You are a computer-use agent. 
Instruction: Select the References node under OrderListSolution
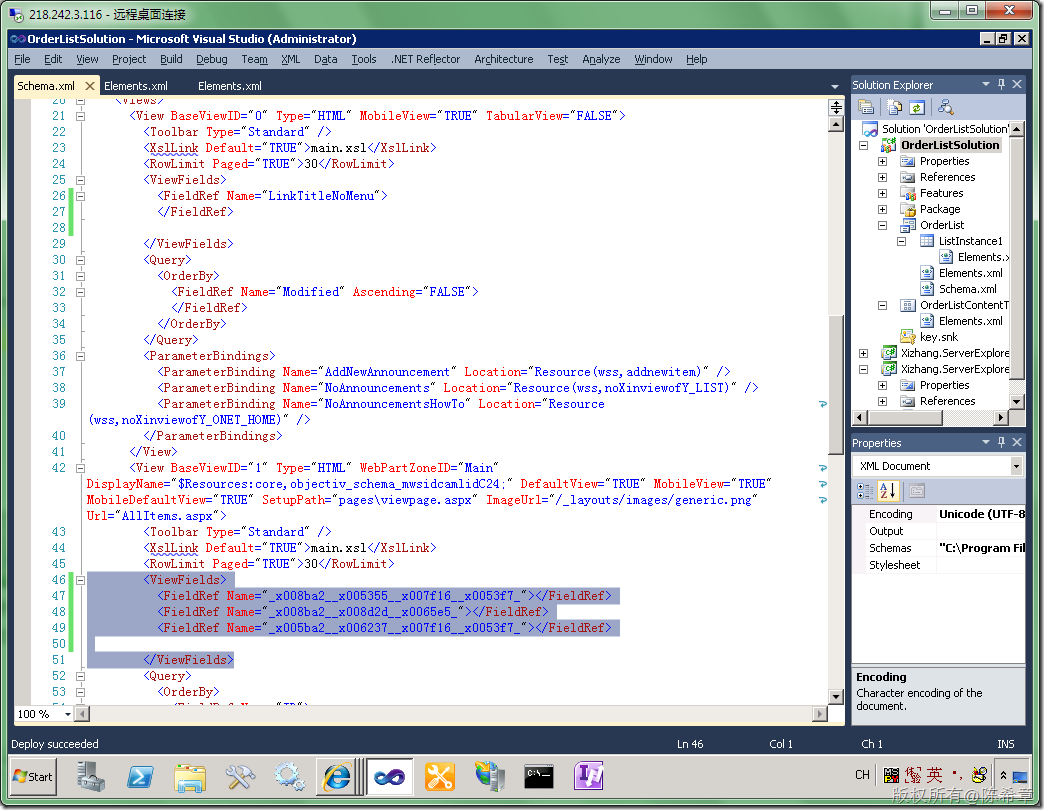click(947, 177)
